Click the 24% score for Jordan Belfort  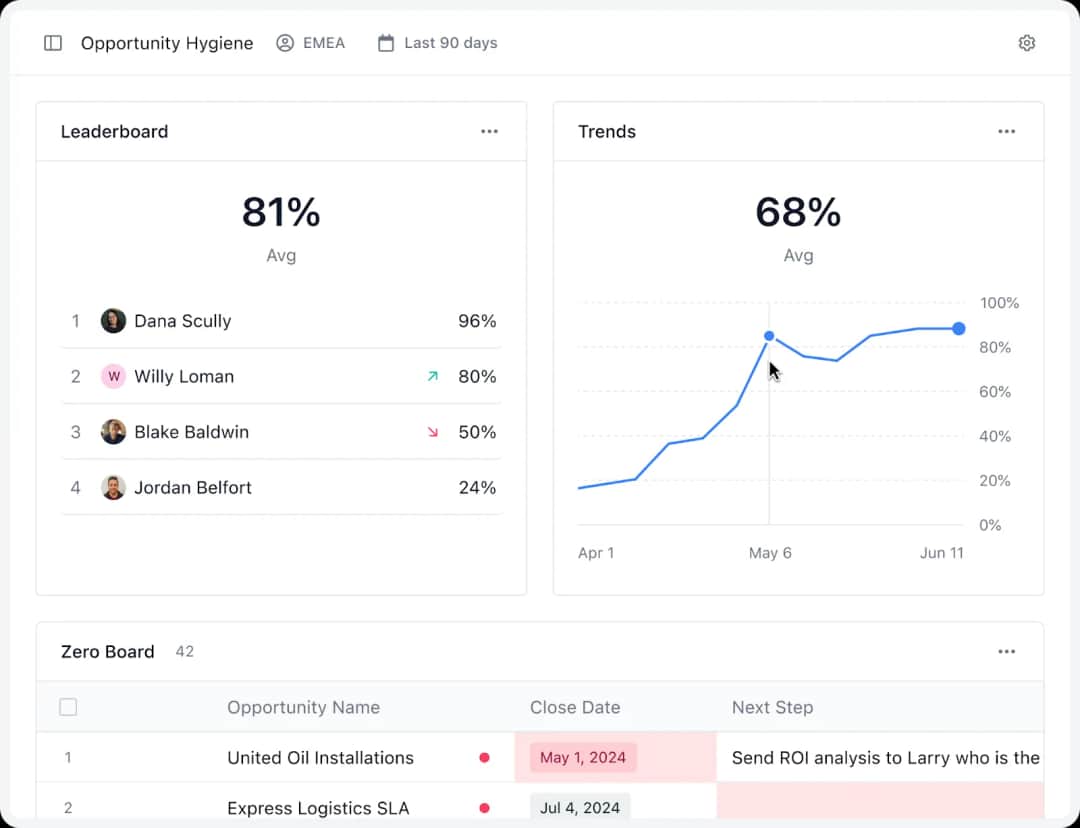click(x=477, y=488)
